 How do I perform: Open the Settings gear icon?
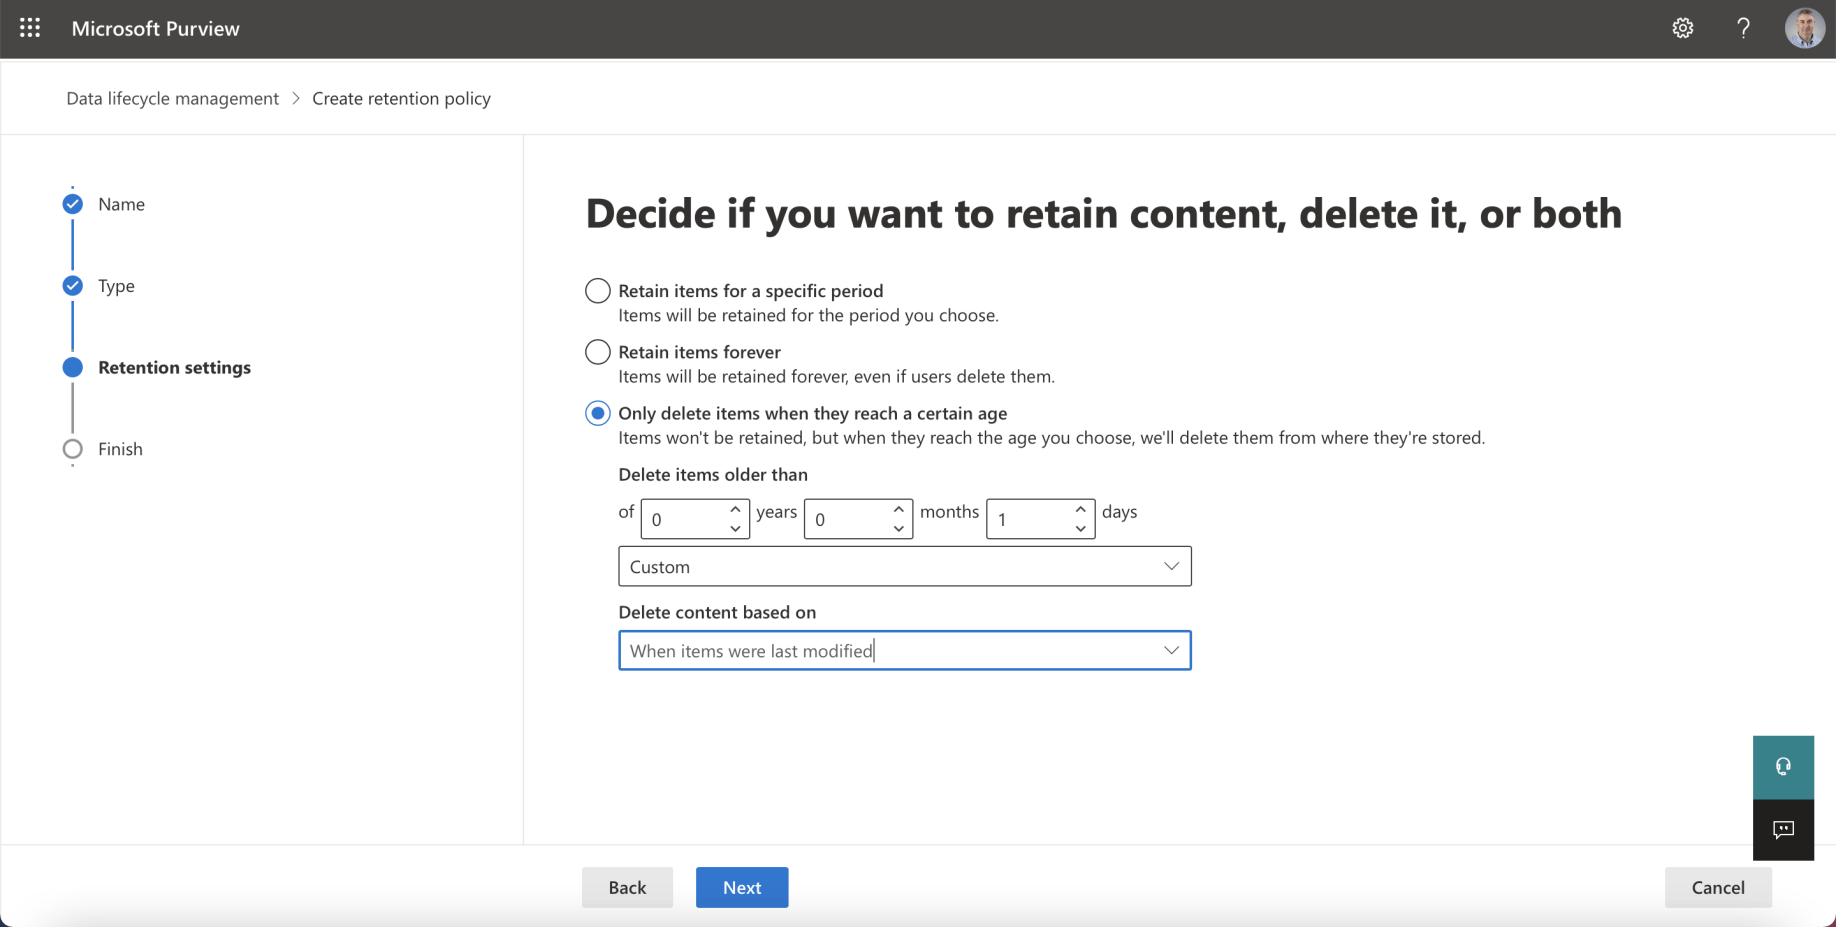(1682, 28)
